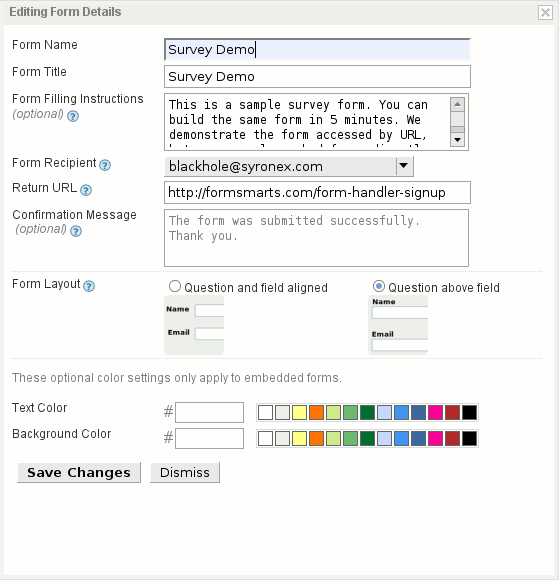Screen dimensions: 559x580
Task: Choose black swatch for Background Color
Action: pos(469,438)
